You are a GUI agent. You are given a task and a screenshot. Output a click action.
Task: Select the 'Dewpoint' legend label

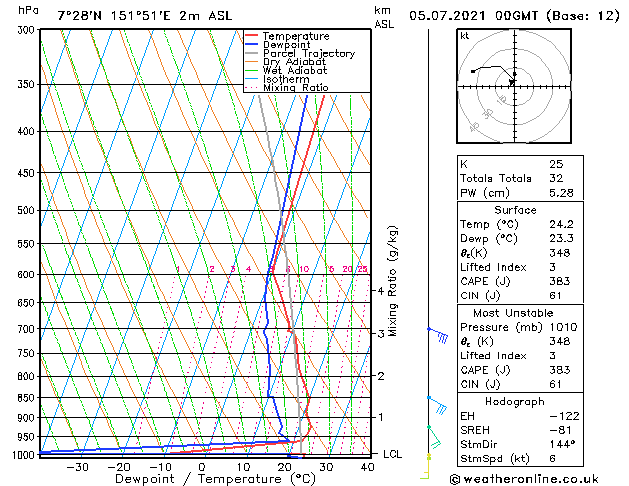pos(286,45)
